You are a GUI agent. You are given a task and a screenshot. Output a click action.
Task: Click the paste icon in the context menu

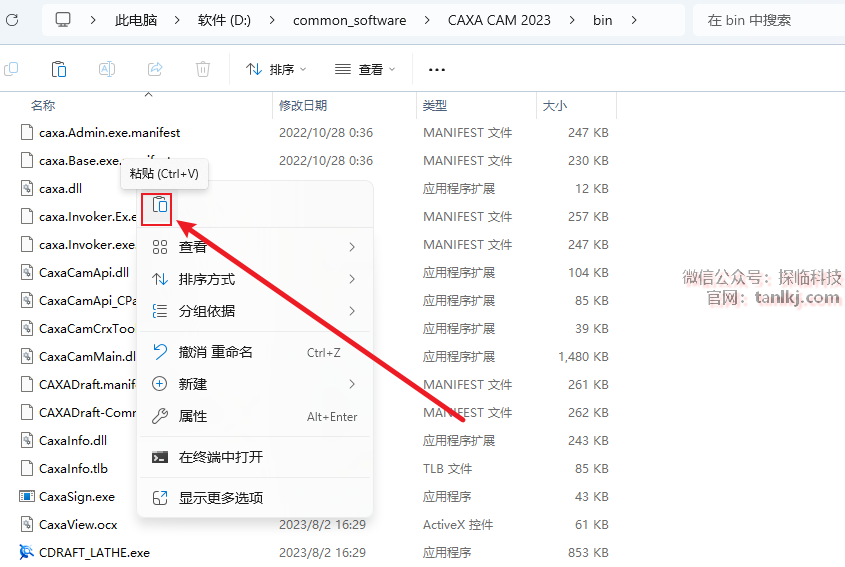[160, 205]
